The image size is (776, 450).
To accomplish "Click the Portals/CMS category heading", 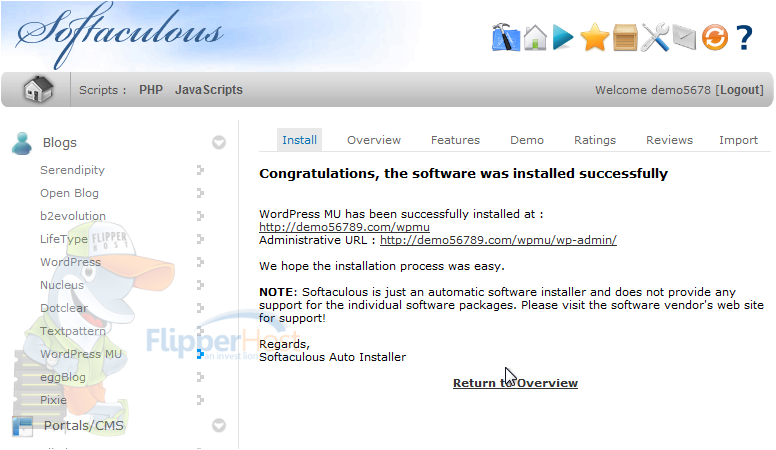I will [x=84, y=426].
